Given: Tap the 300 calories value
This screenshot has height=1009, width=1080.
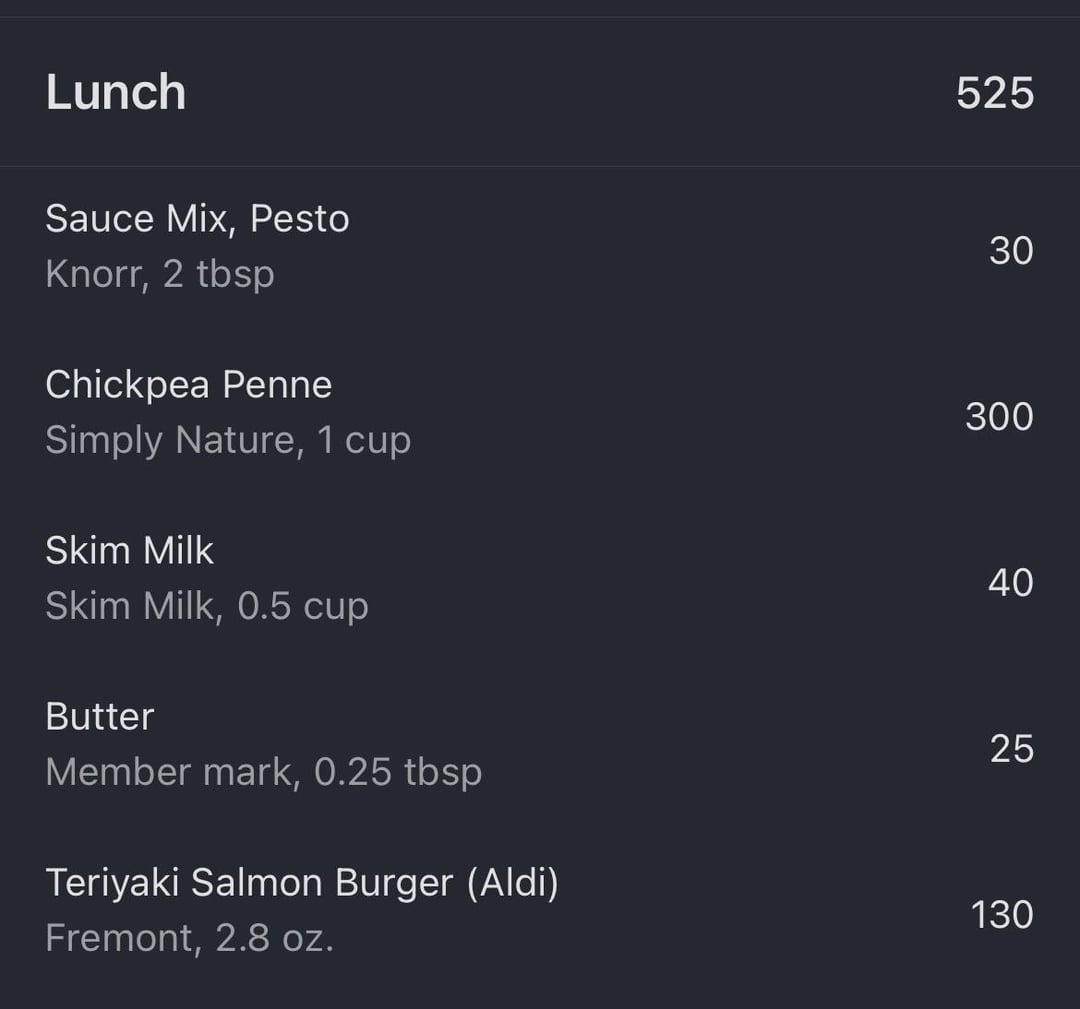Looking at the screenshot, I should coord(999,417).
